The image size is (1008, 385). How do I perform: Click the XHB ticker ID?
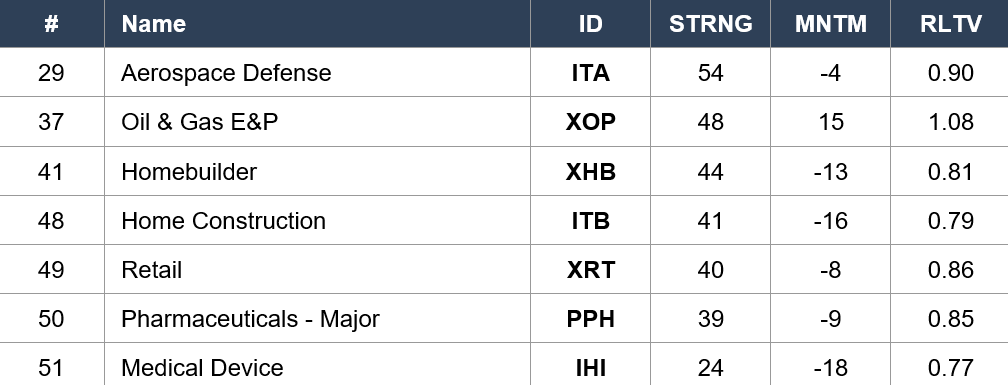(591, 172)
